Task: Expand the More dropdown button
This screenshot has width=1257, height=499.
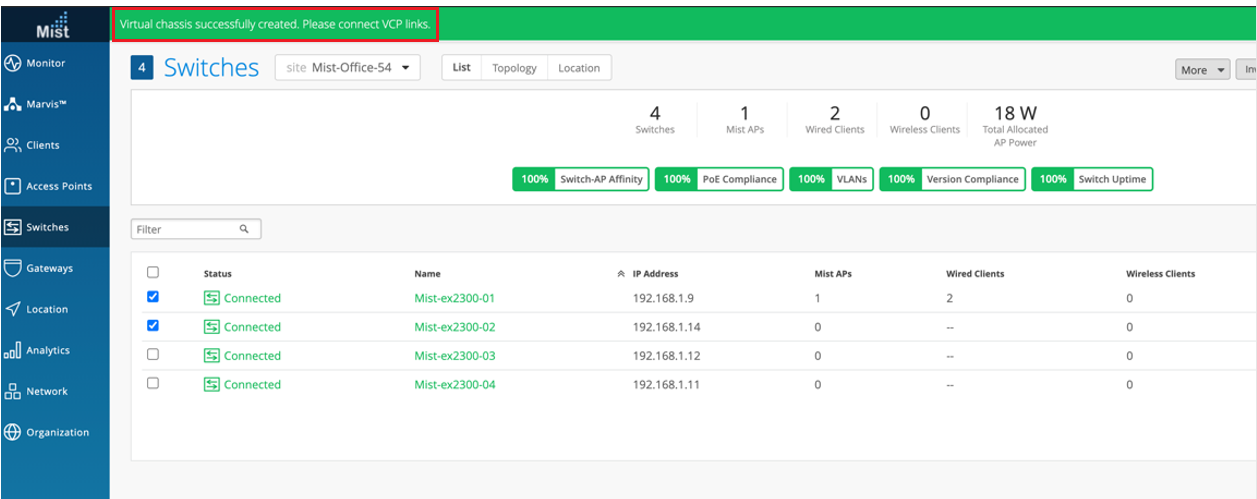Action: click(1202, 70)
